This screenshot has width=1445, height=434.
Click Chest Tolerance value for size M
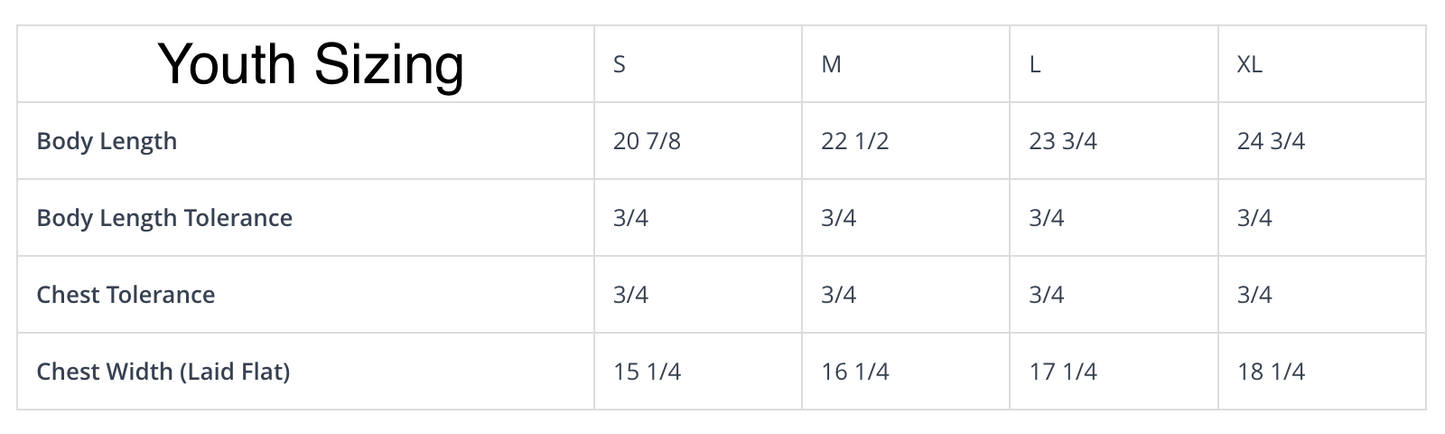pos(839,295)
